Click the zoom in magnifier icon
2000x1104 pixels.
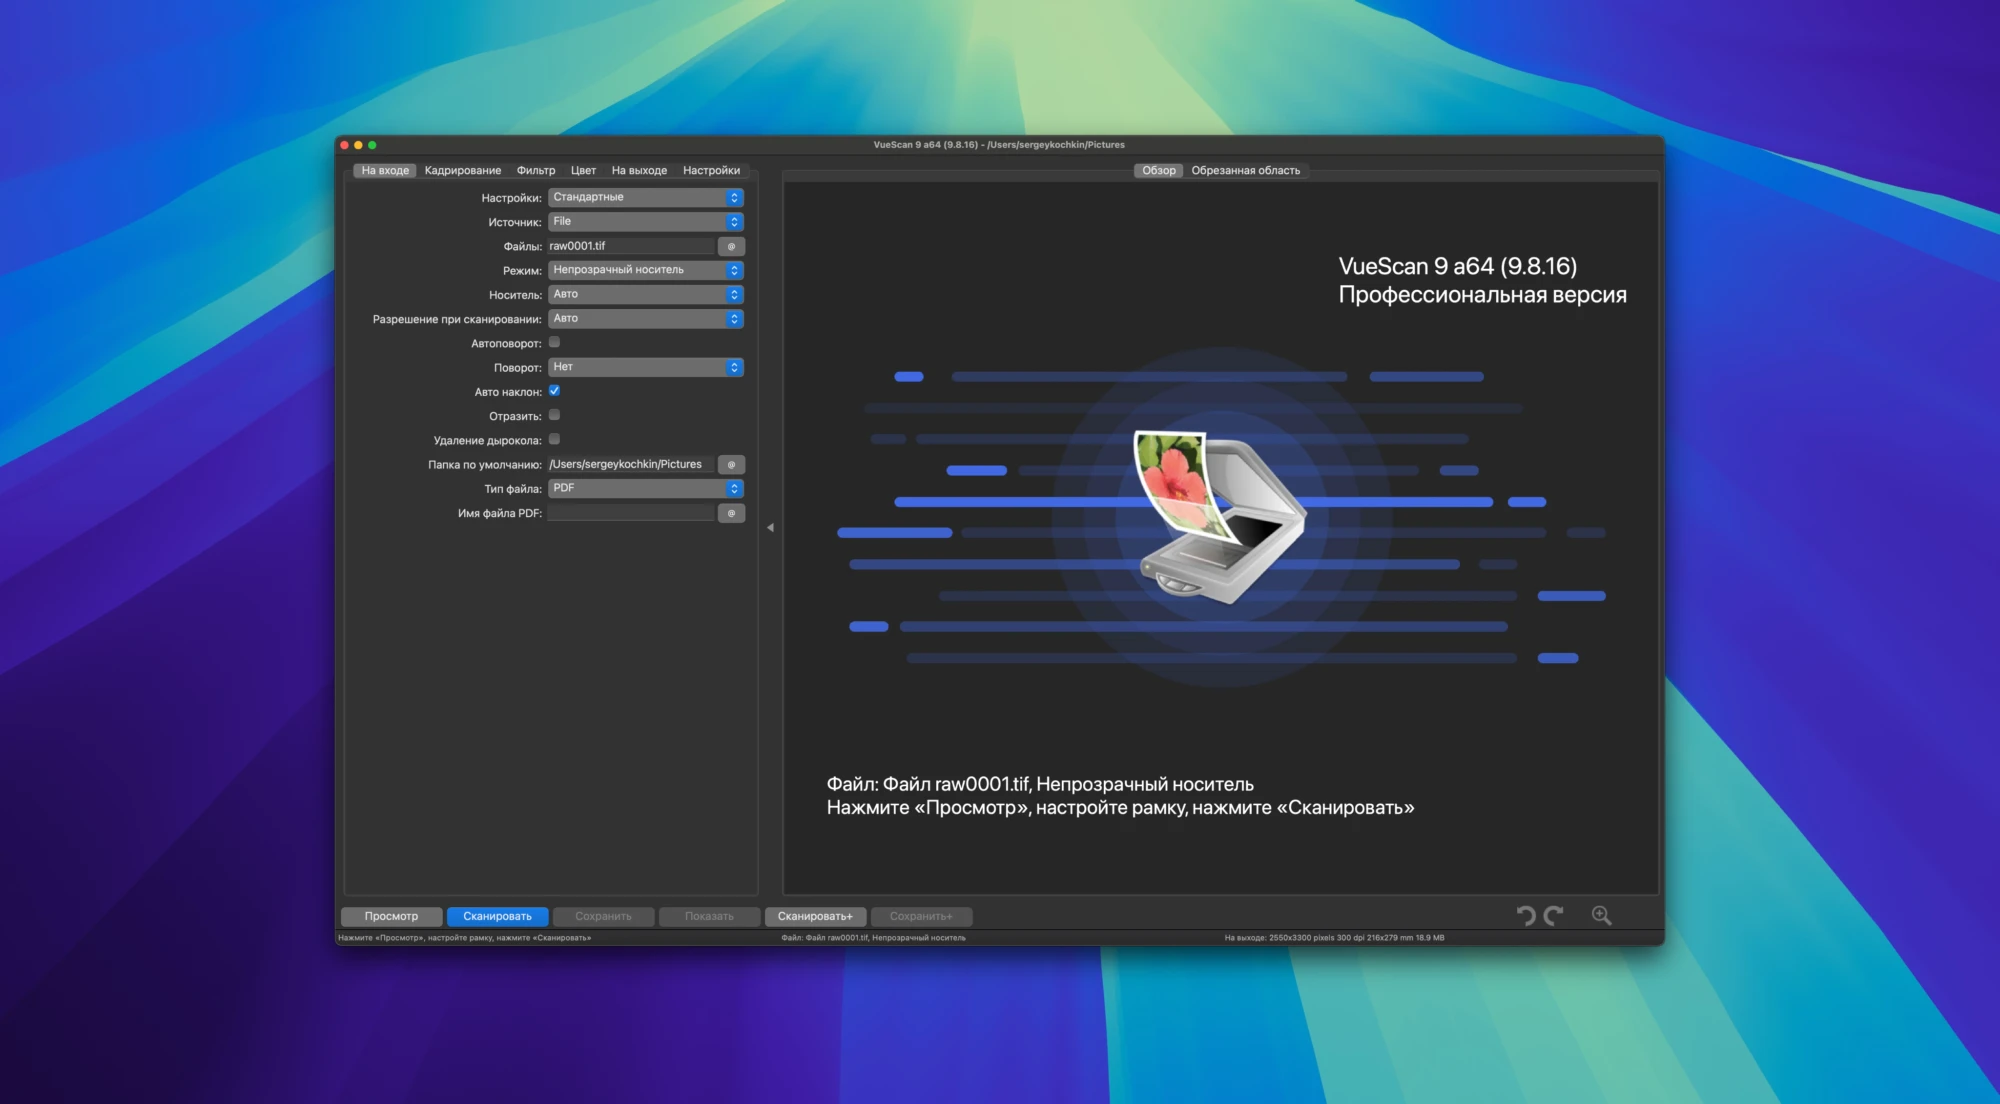click(x=1601, y=915)
